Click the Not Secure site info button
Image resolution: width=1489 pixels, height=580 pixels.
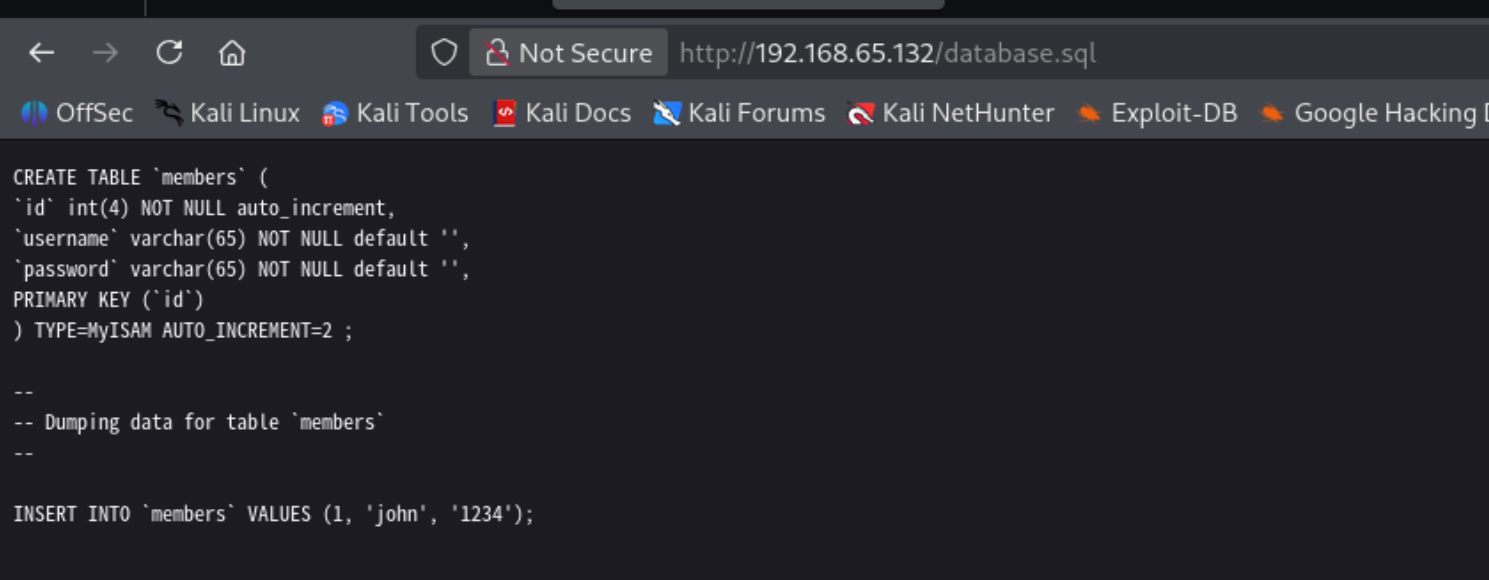[568, 53]
